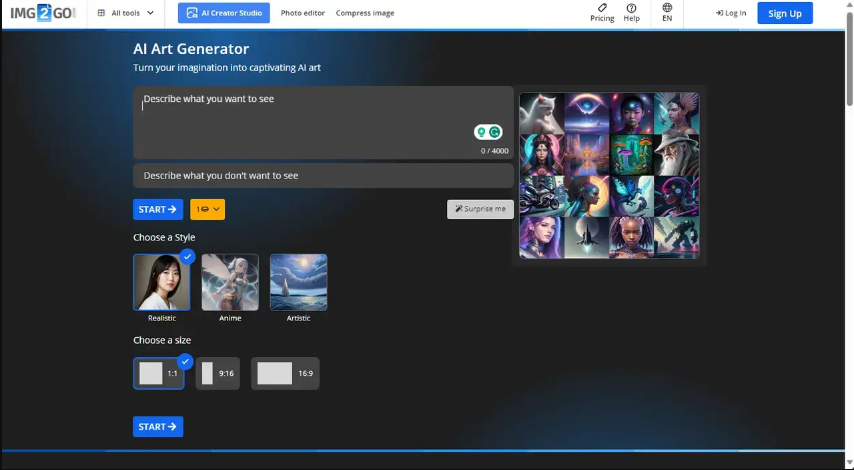The width and height of the screenshot is (854, 470).
Task: Click the Grammarly icon in prompt box
Action: coord(495,132)
